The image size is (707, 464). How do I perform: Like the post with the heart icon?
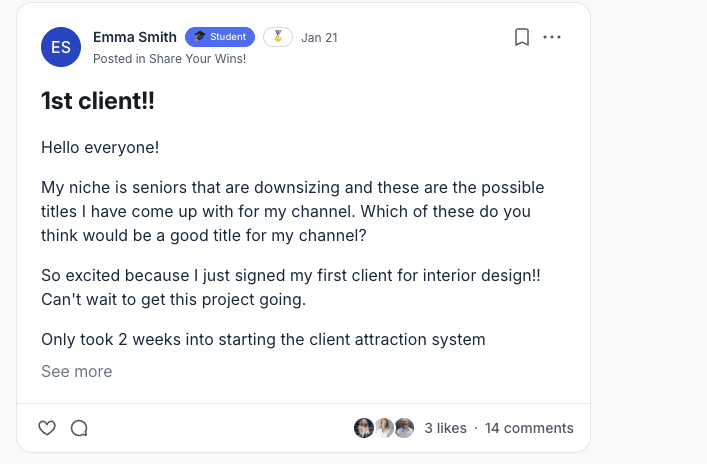point(47,428)
